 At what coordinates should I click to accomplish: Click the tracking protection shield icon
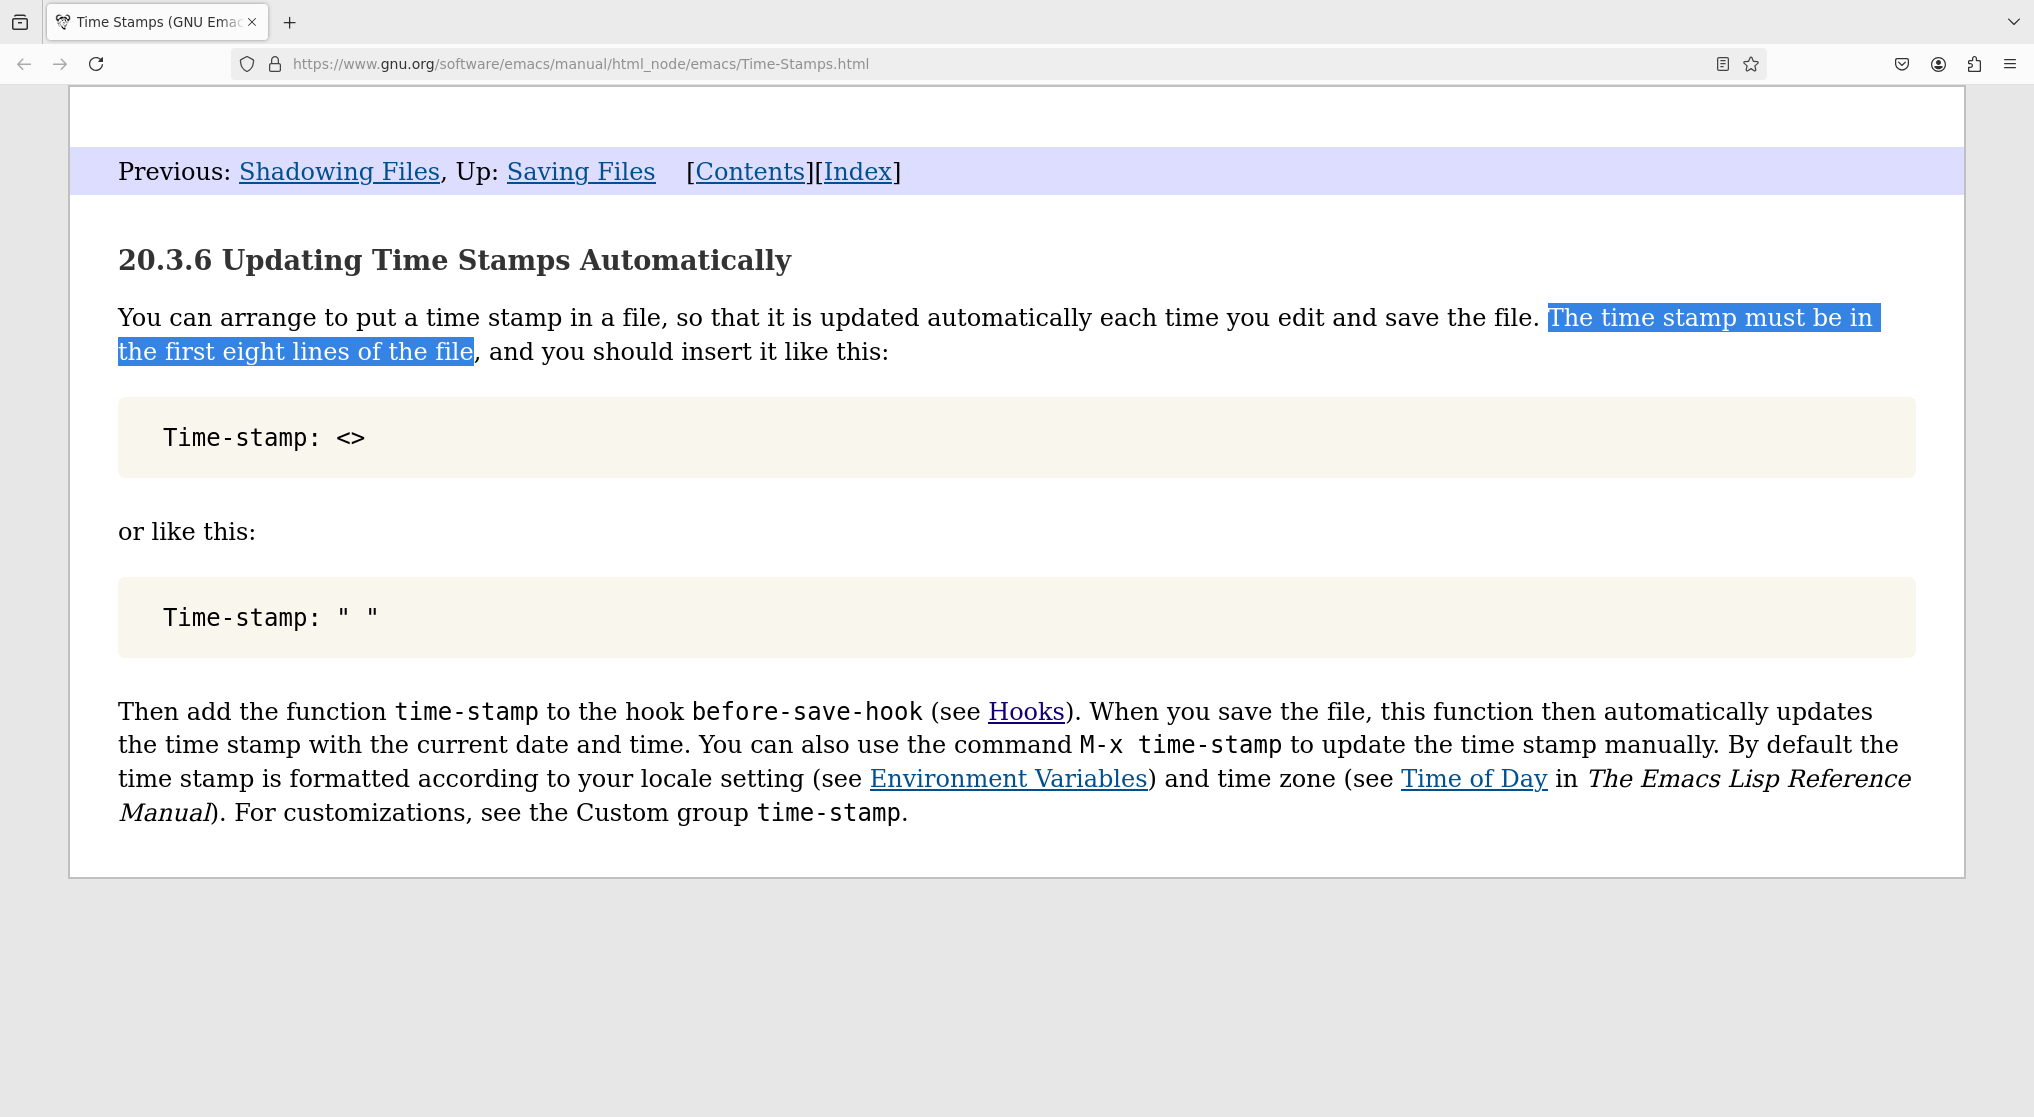tap(247, 64)
